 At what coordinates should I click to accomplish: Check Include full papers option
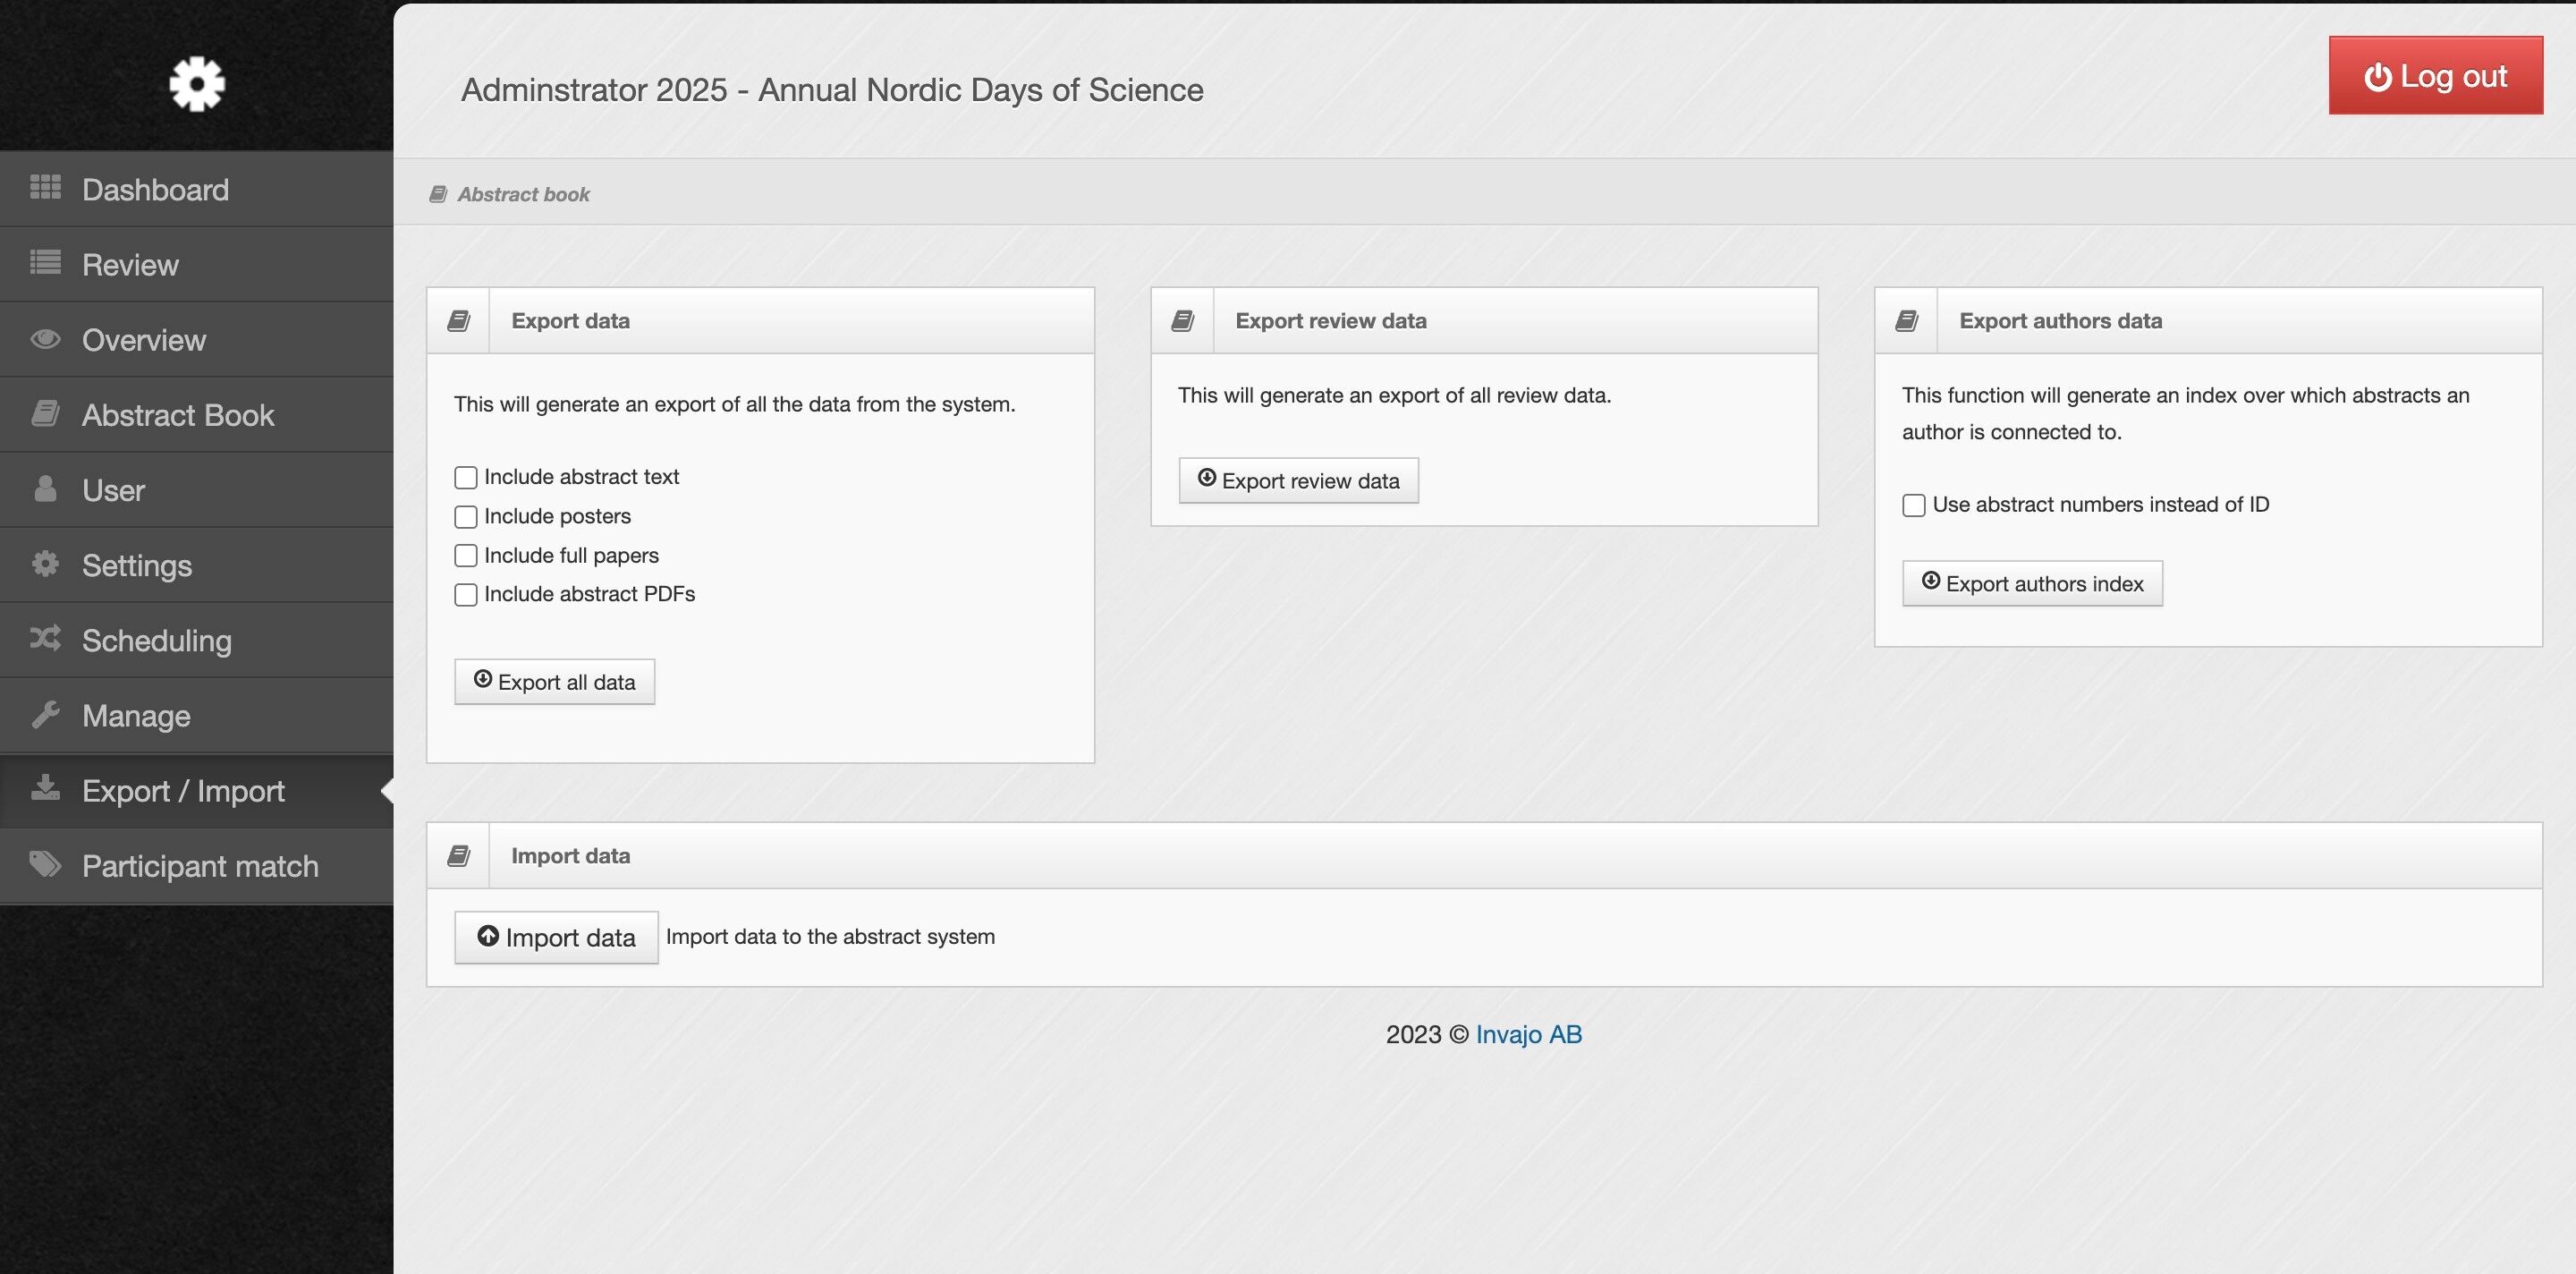click(466, 556)
